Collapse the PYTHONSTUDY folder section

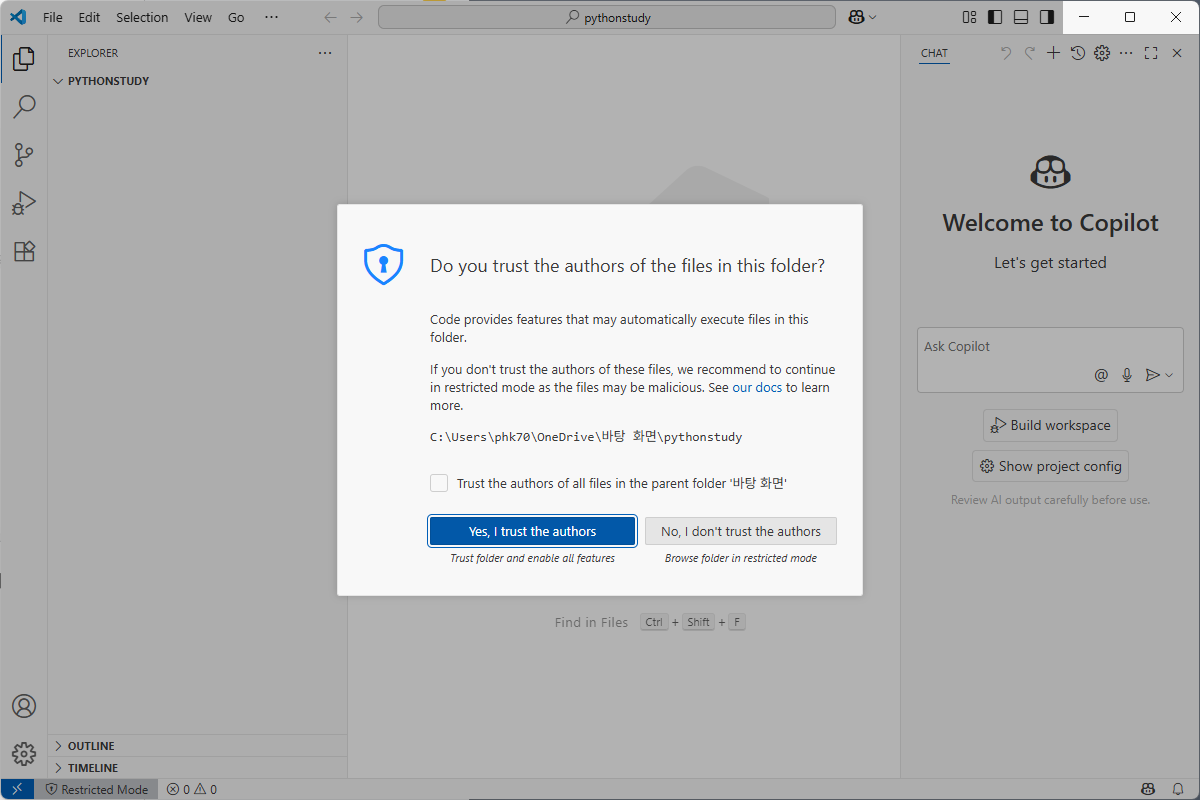(197, 81)
